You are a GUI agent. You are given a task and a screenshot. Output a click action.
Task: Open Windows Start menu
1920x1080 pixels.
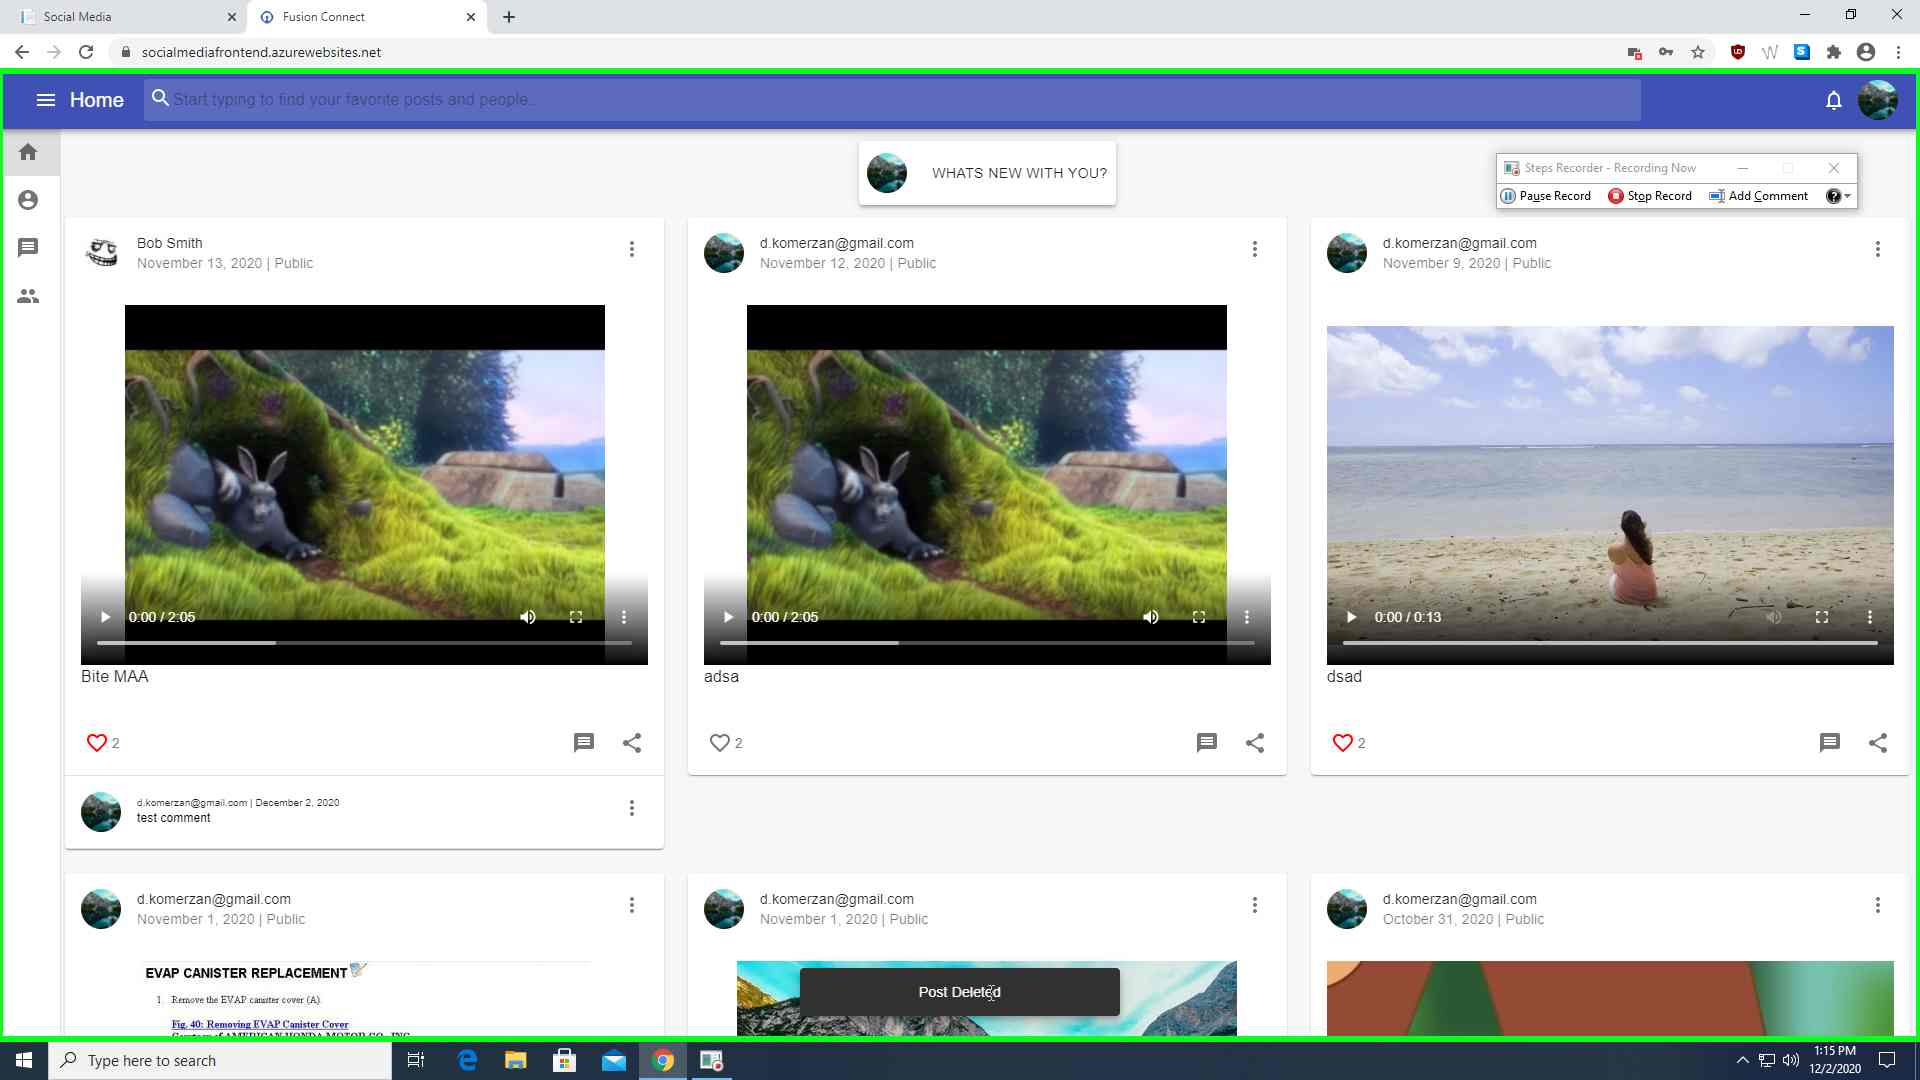click(24, 1060)
